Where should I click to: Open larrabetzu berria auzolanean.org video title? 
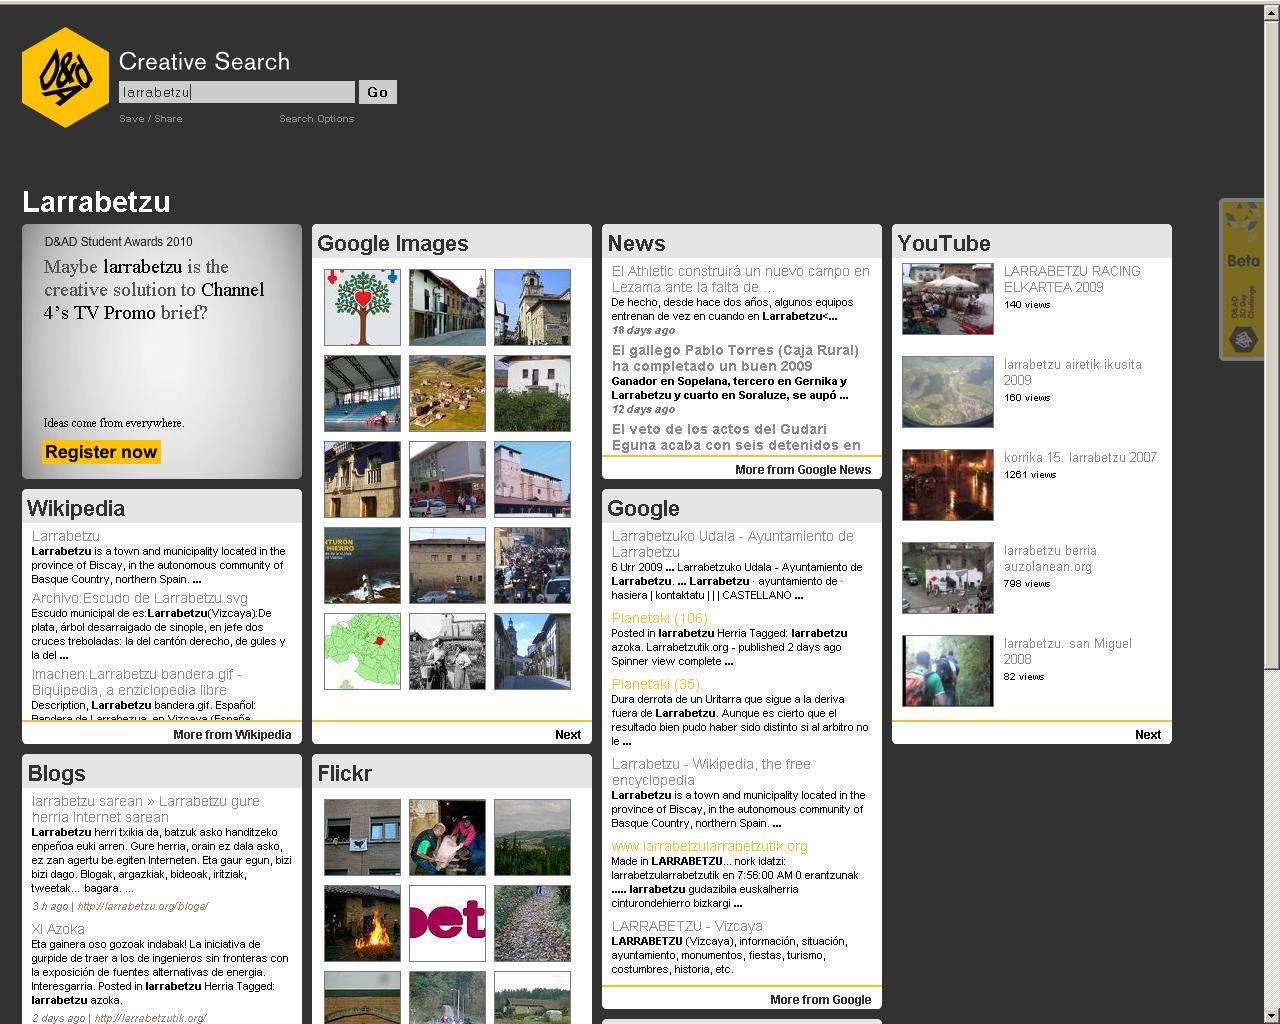[1052, 558]
